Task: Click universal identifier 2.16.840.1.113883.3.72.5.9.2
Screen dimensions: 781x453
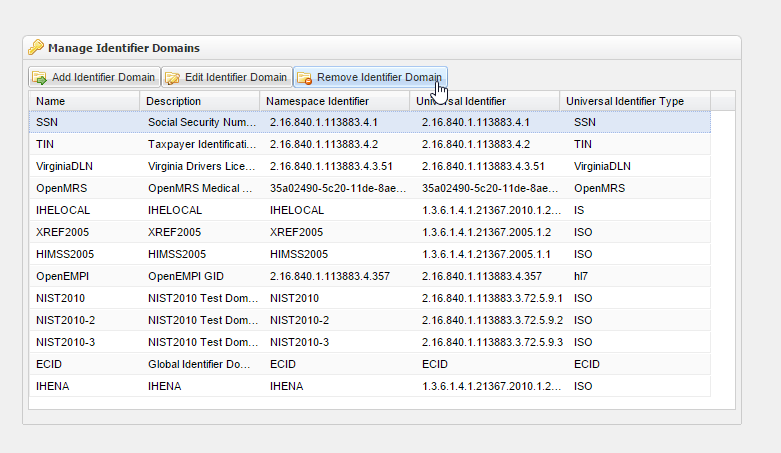Action: coord(492,320)
